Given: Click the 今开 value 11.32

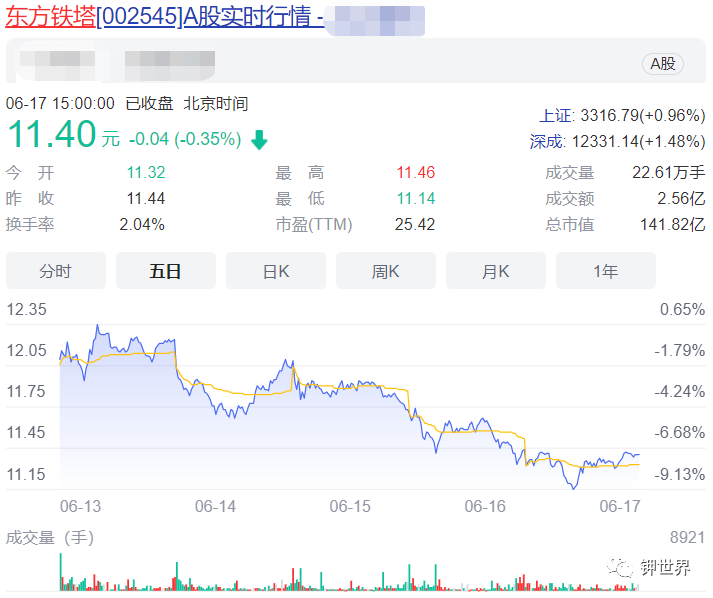Looking at the screenshot, I should (x=146, y=173).
